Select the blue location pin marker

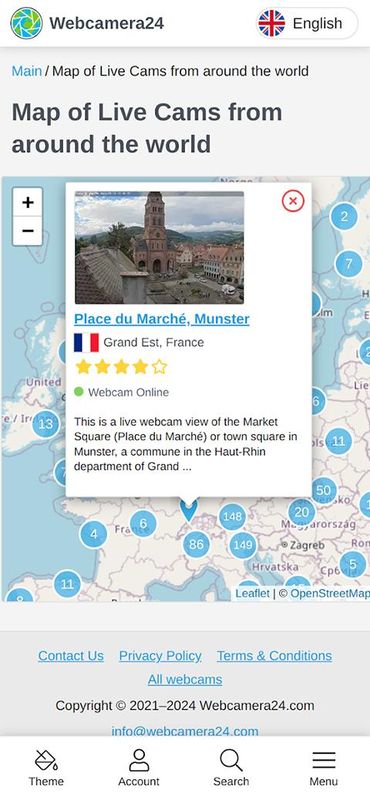tap(188, 511)
